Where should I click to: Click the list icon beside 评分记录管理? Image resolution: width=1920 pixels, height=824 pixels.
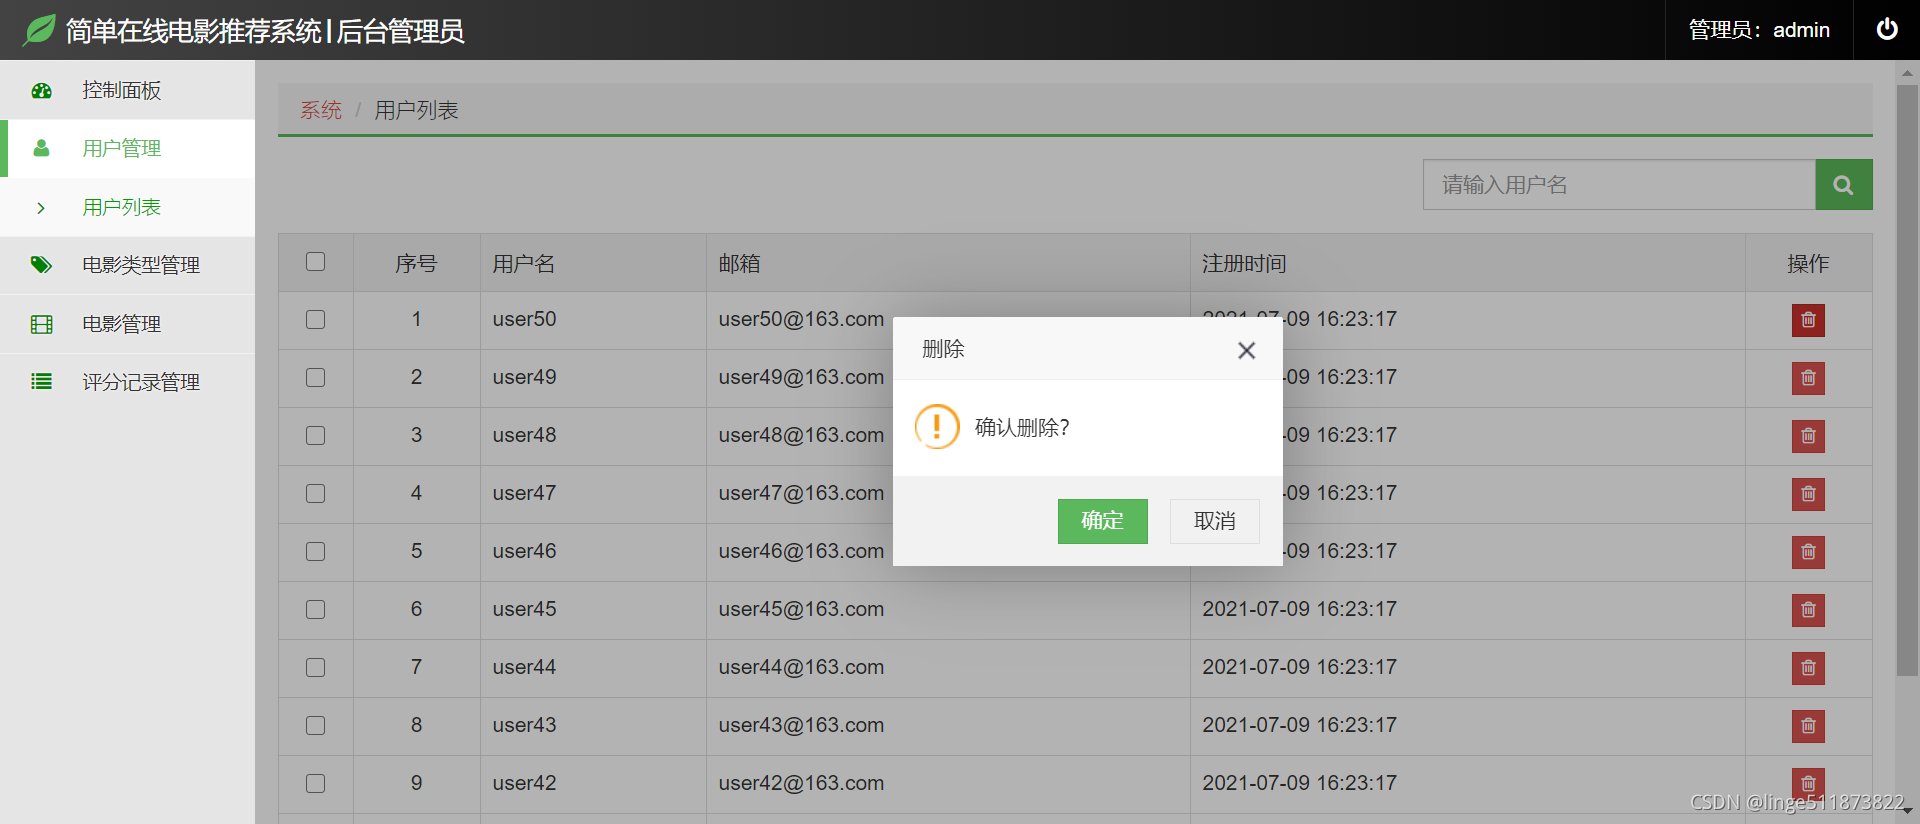point(41,381)
